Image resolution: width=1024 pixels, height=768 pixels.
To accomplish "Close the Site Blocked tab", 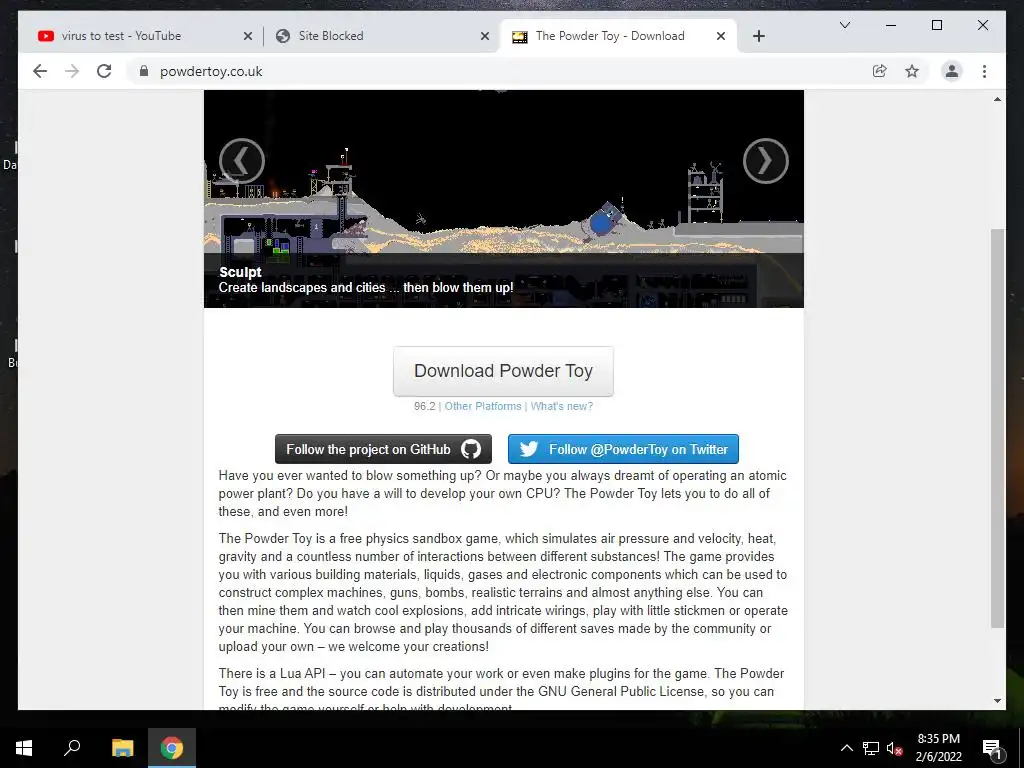I will (x=485, y=36).
